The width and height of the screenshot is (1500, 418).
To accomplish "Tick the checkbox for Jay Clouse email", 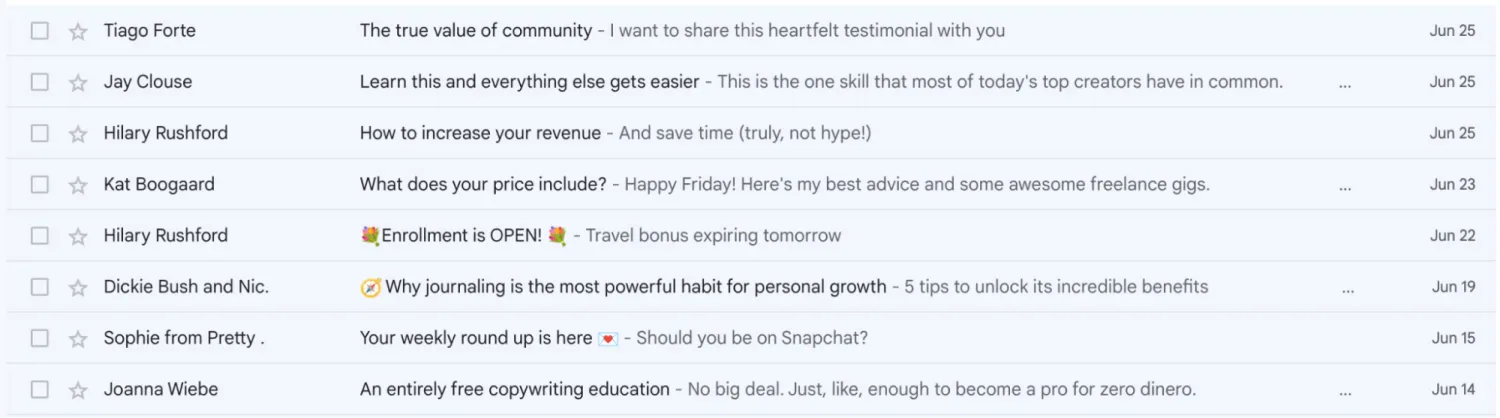I will (39, 82).
